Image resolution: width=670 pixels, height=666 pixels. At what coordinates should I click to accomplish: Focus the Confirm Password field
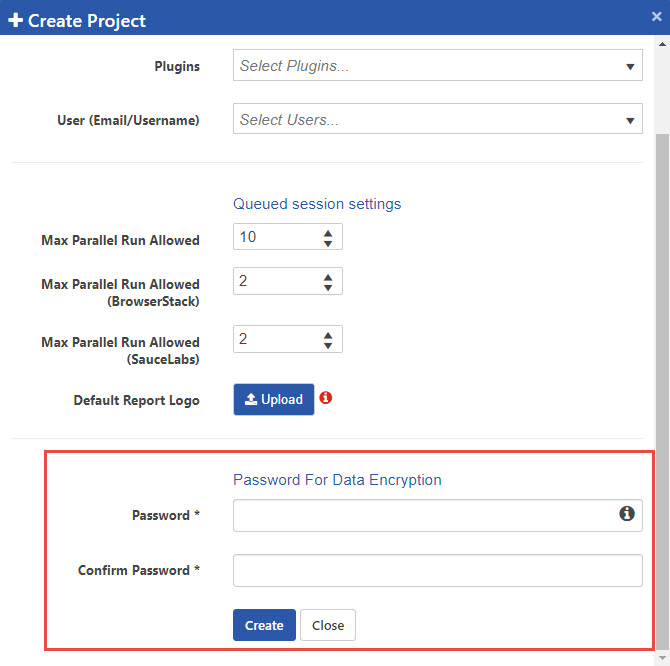pos(437,571)
